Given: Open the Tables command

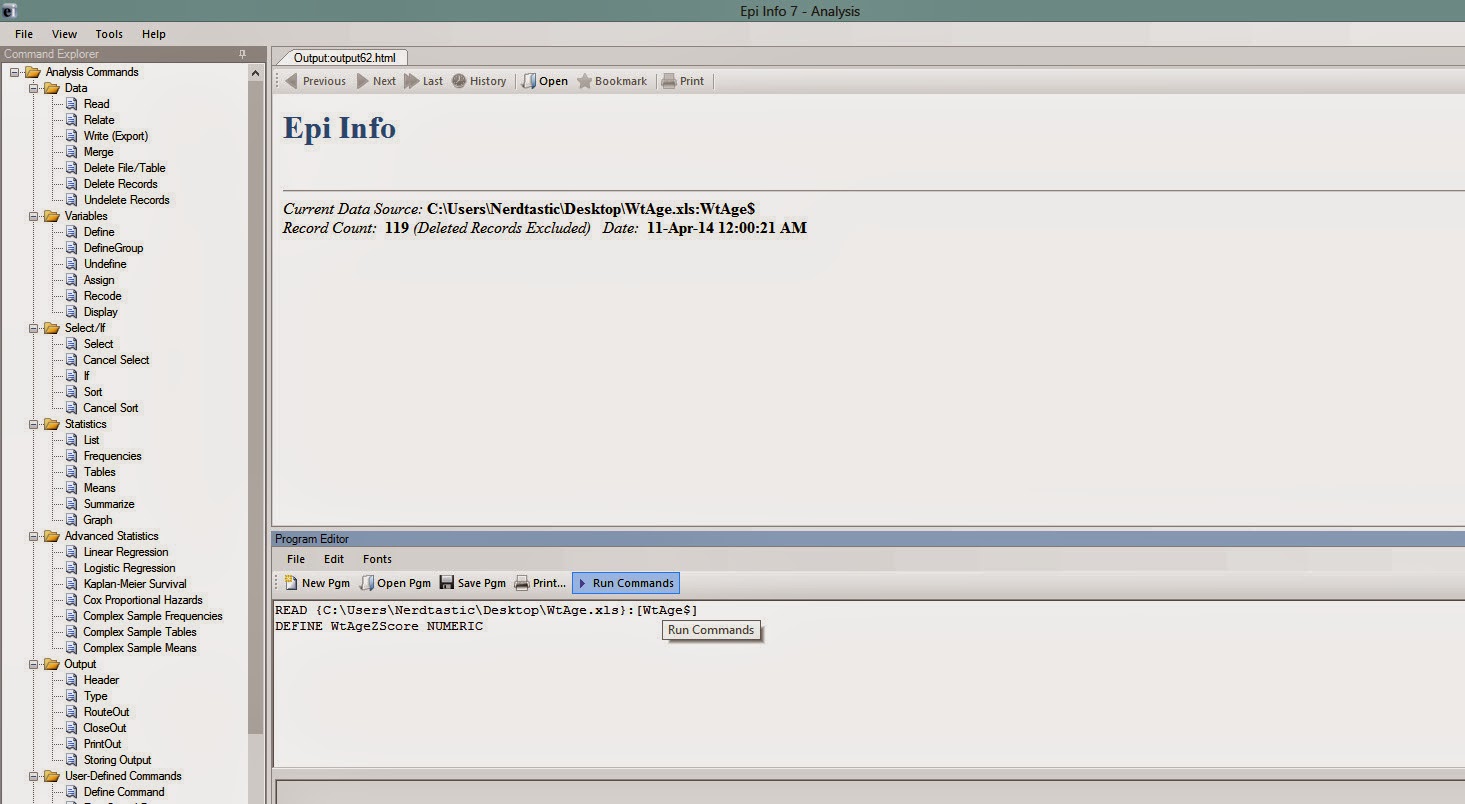Looking at the screenshot, I should [x=100, y=472].
